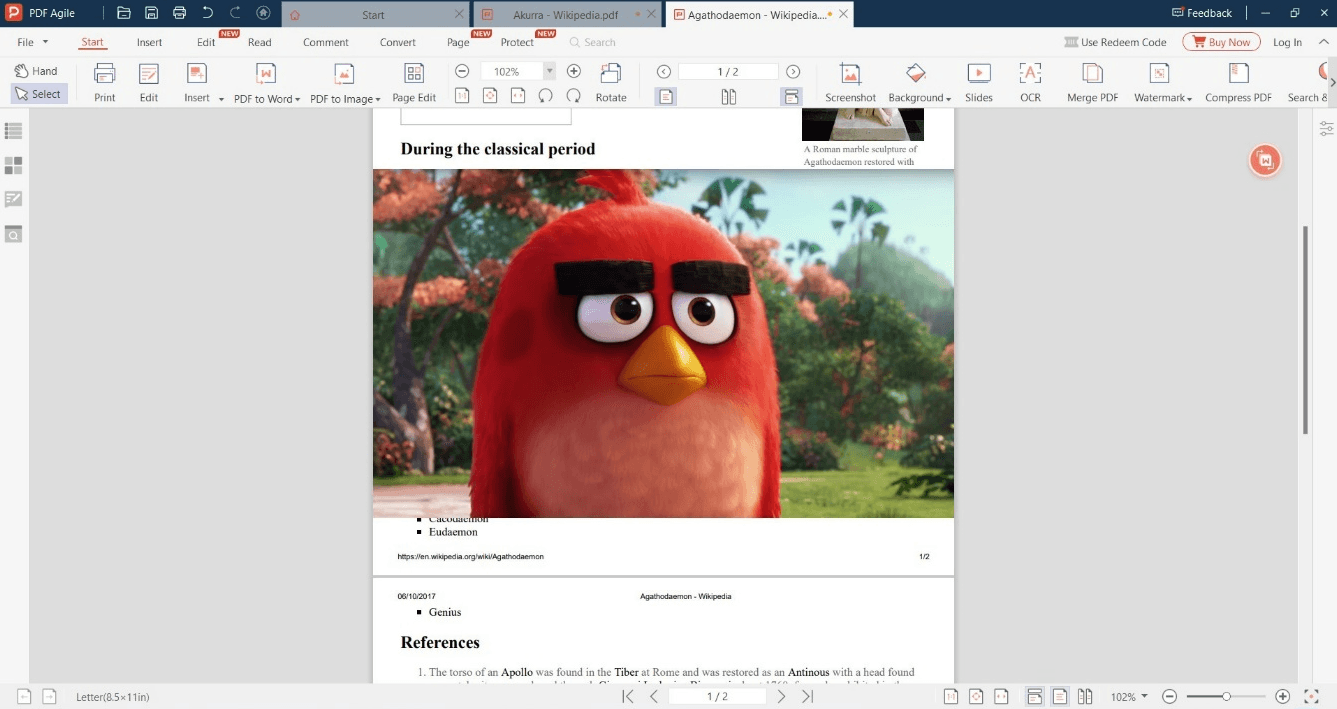The width and height of the screenshot is (1337, 709).
Task: Click the Open folder icon in title bar
Action: tap(124, 13)
